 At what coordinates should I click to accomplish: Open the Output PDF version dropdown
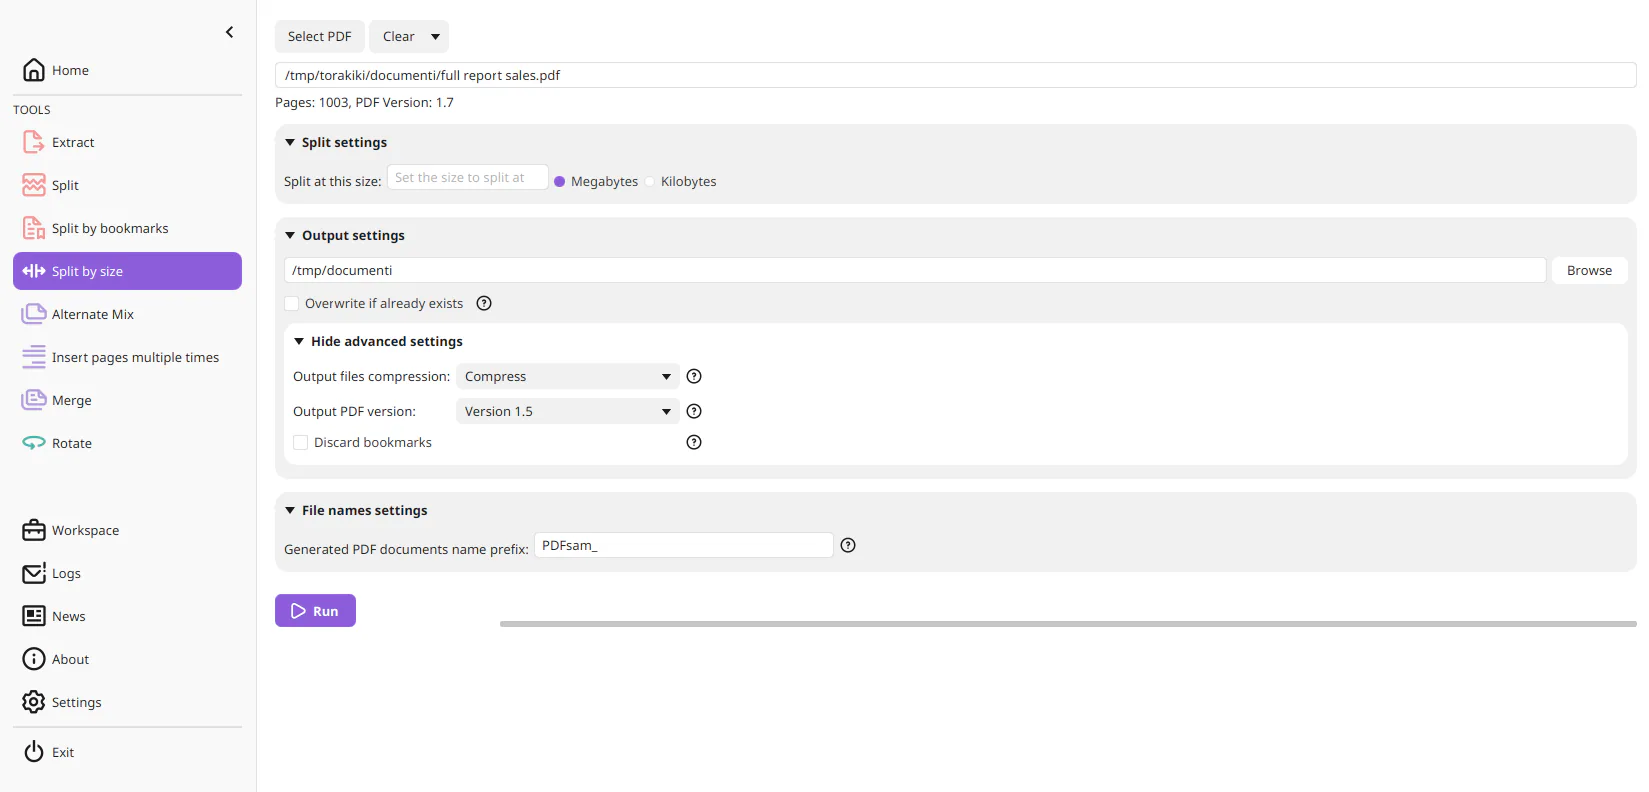point(568,411)
